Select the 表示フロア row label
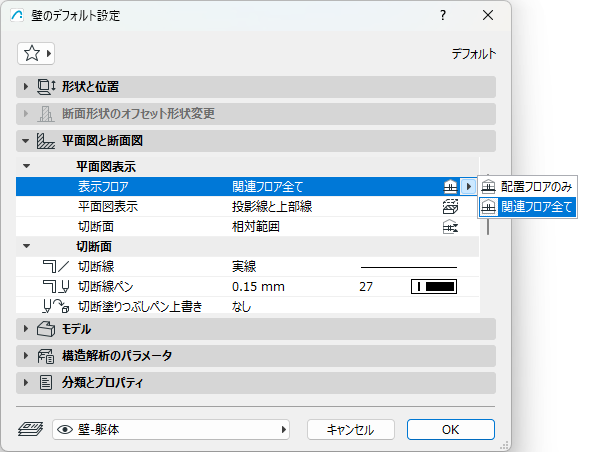 103,186
